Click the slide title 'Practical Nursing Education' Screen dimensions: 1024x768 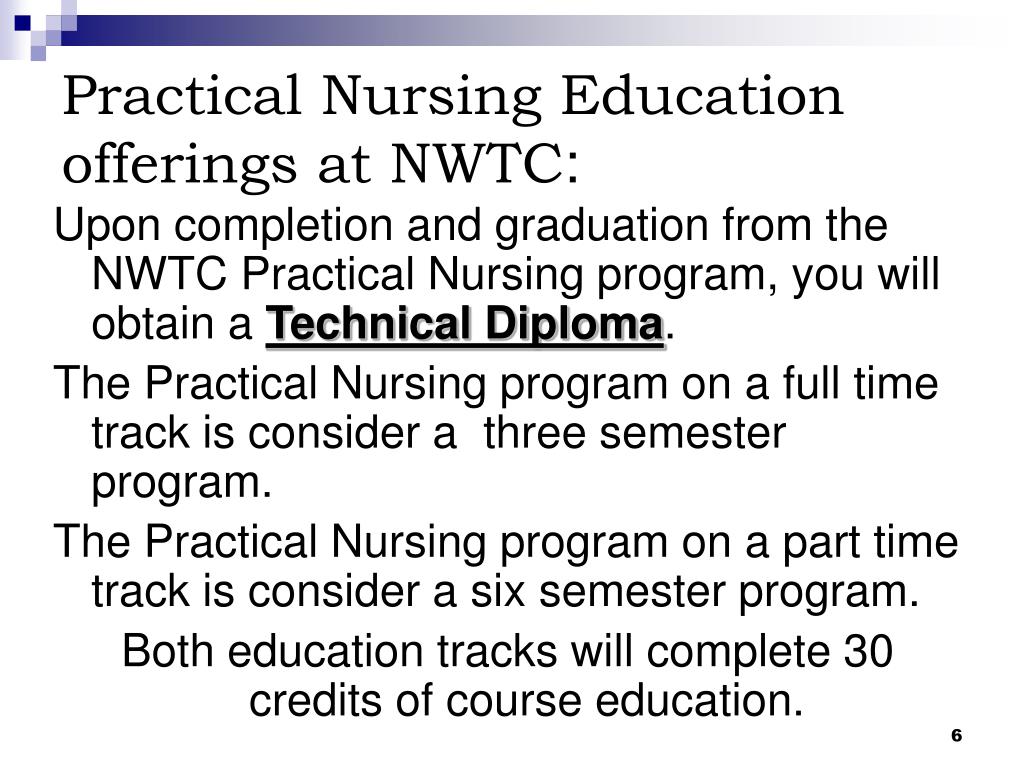pyautogui.click(x=453, y=97)
